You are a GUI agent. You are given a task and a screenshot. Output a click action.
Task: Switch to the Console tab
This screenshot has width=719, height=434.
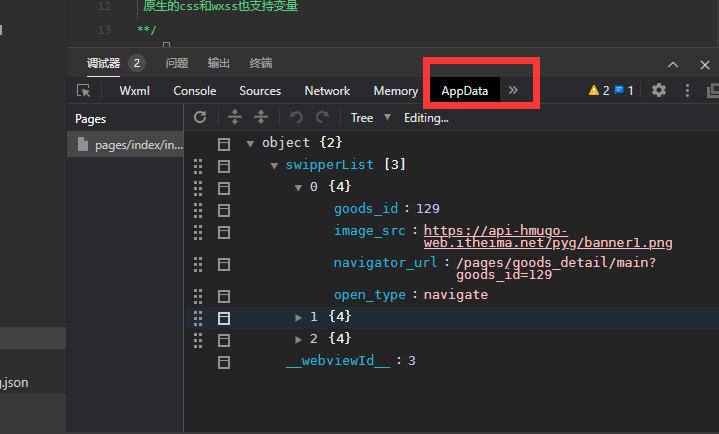pyautogui.click(x=194, y=91)
